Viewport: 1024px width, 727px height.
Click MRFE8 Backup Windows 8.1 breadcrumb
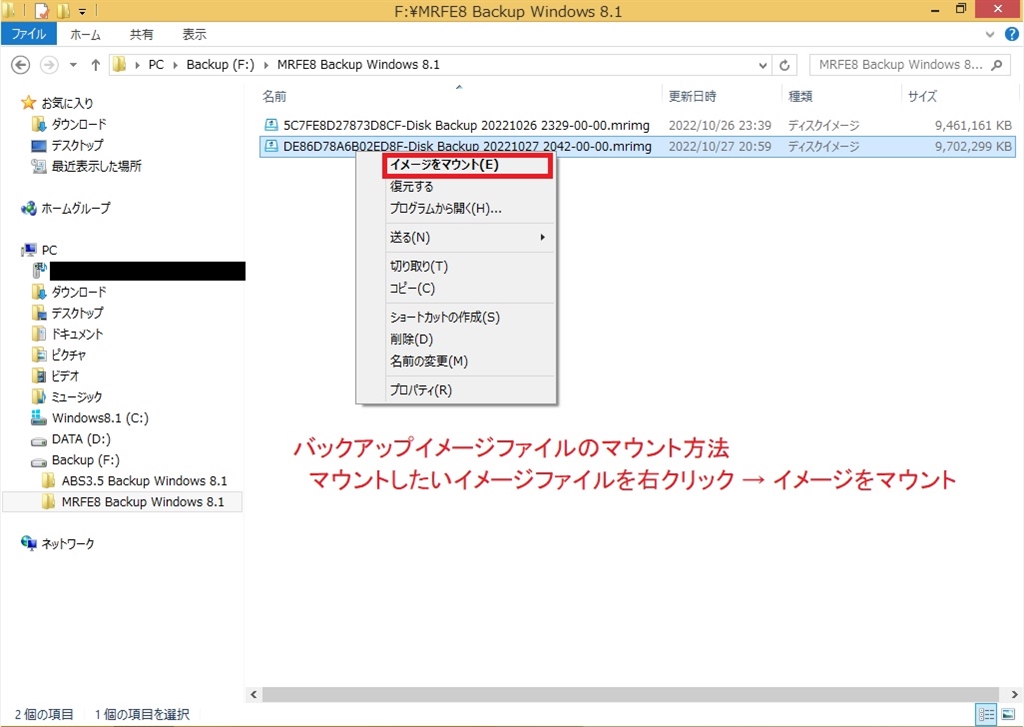[x=359, y=65]
